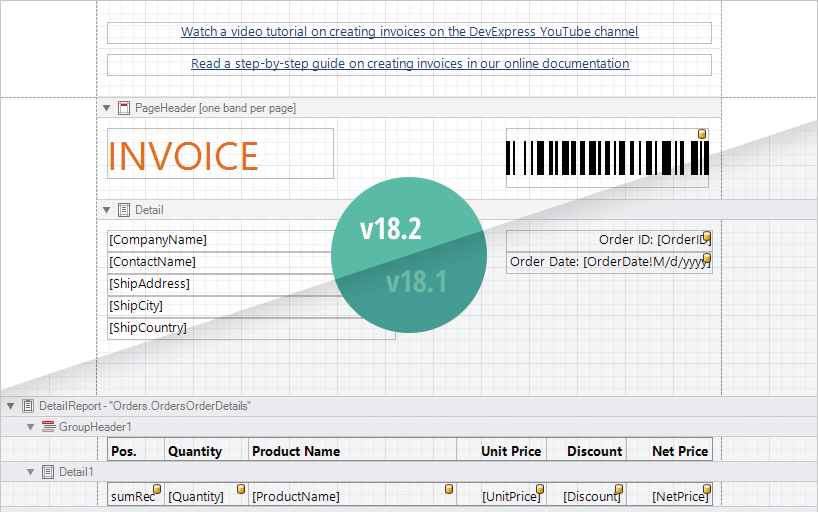Viewport: 818px width, 512px height.
Task: Click the barcode data-binding icon
Action: pyautogui.click(x=702, y=134)
